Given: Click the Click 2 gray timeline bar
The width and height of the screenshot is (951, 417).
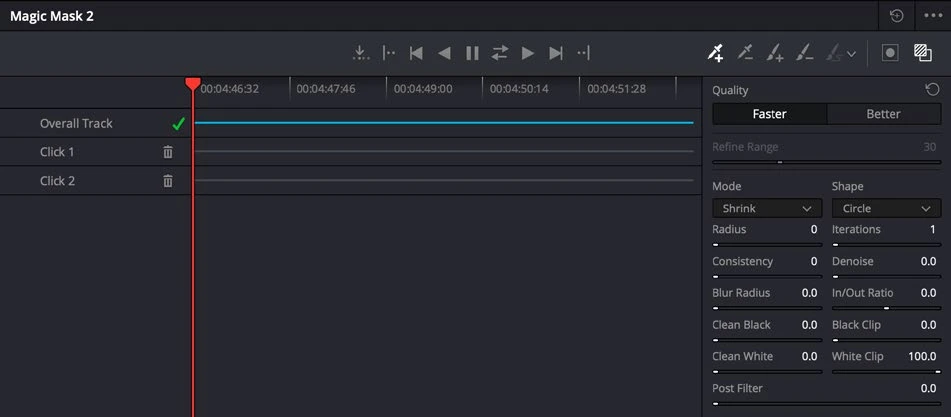Looking at the screenshot, I should coord(444,180).
